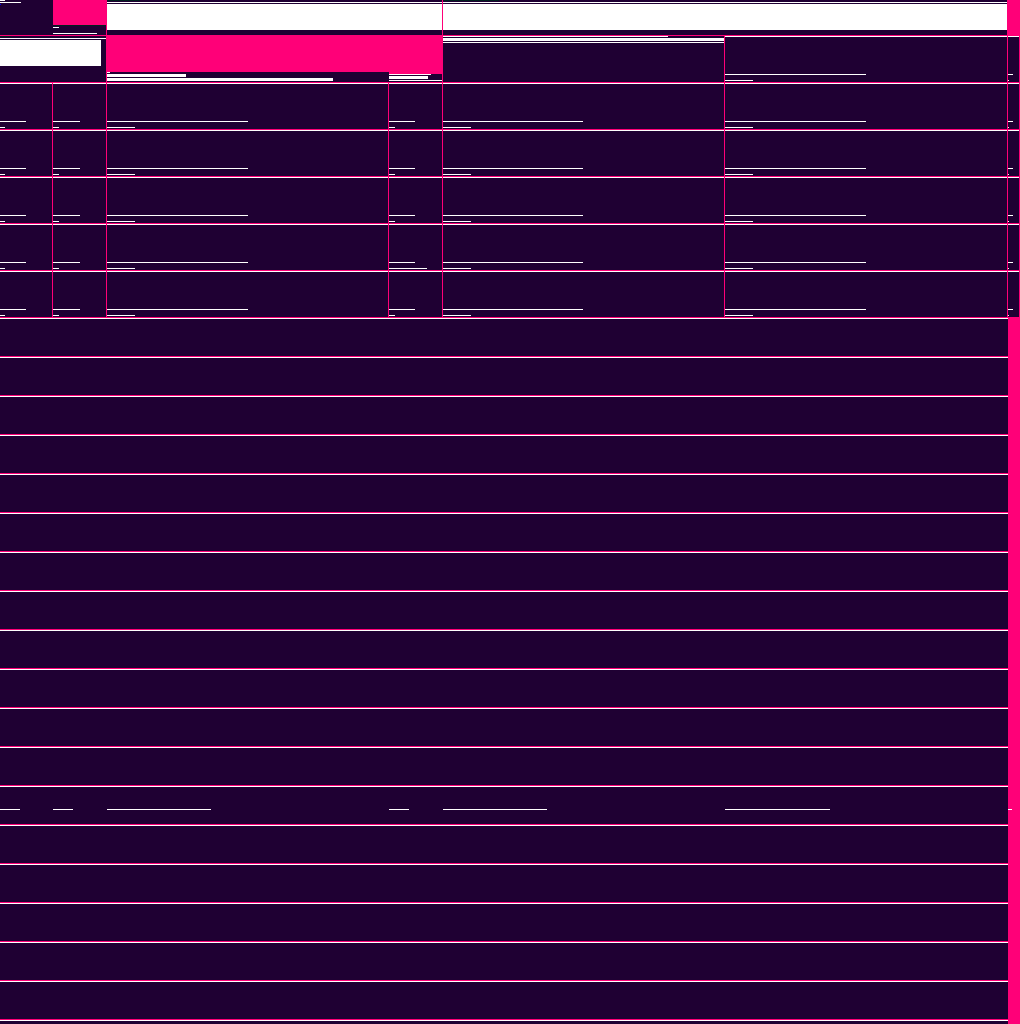This screenshot has width=1020, height=1024.
Task: Select the first full-width empty row below grid
Action: [503, 338]
